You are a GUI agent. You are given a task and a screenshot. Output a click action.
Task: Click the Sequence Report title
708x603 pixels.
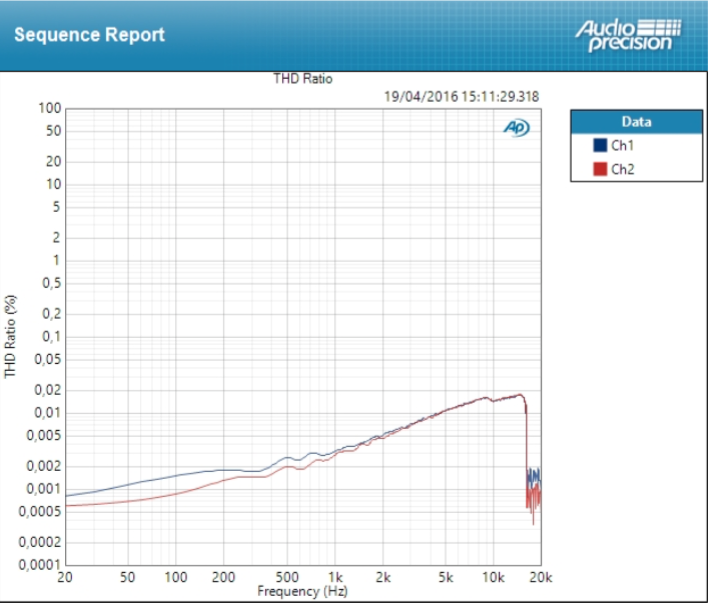click(89, 34)
